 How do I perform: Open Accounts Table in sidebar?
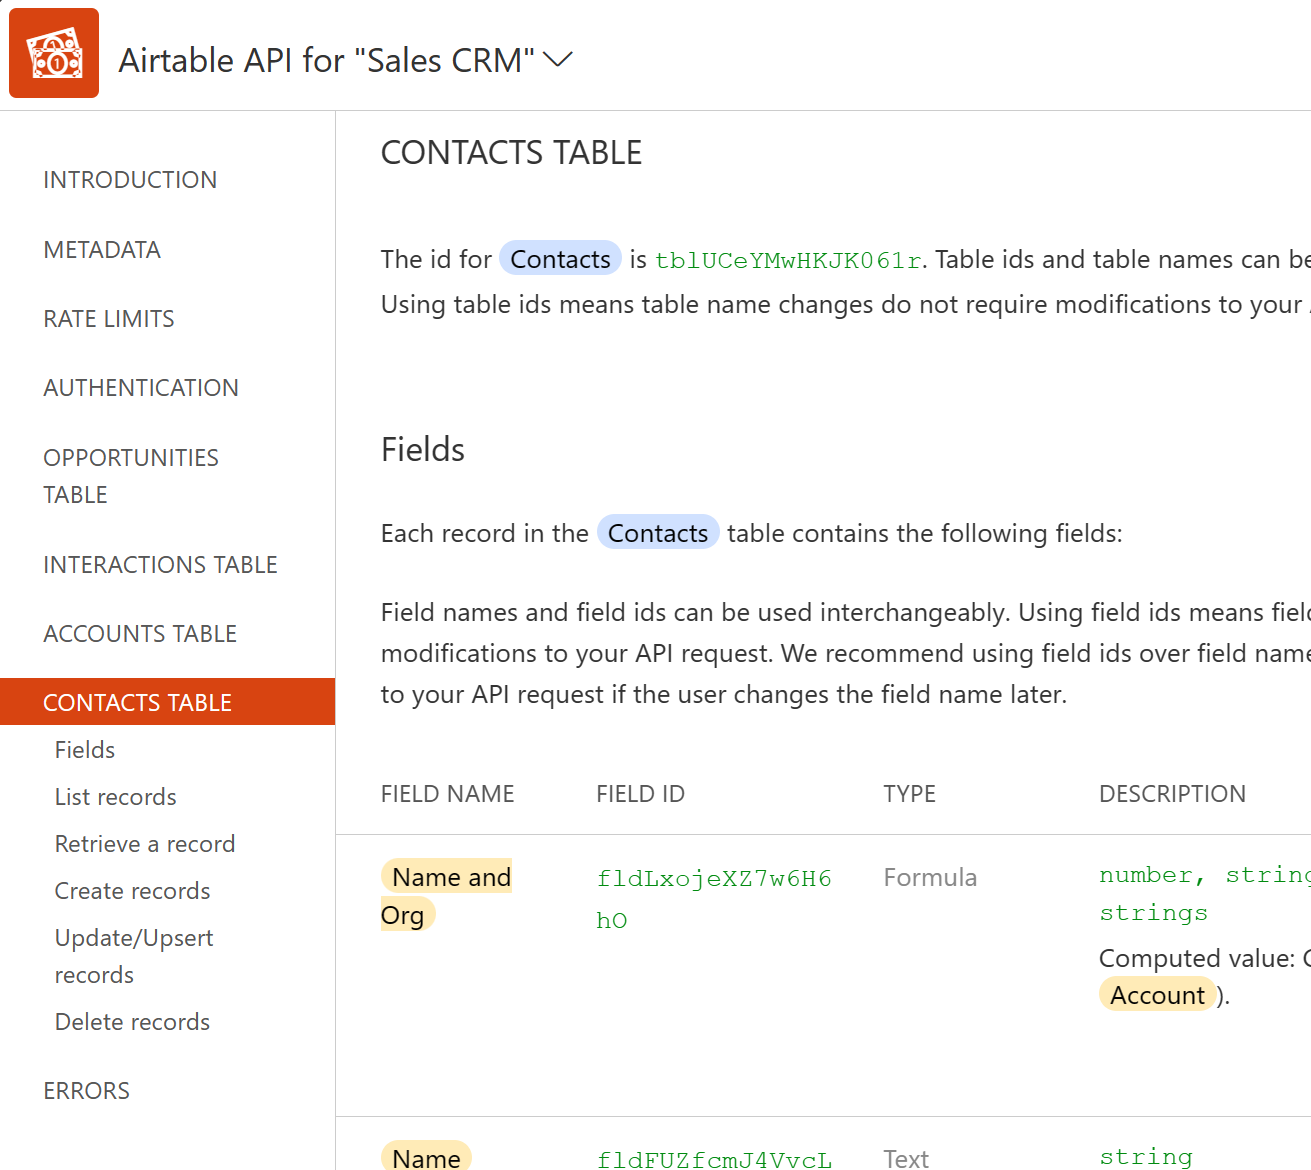pyautogui.click(x=140, y=634)
